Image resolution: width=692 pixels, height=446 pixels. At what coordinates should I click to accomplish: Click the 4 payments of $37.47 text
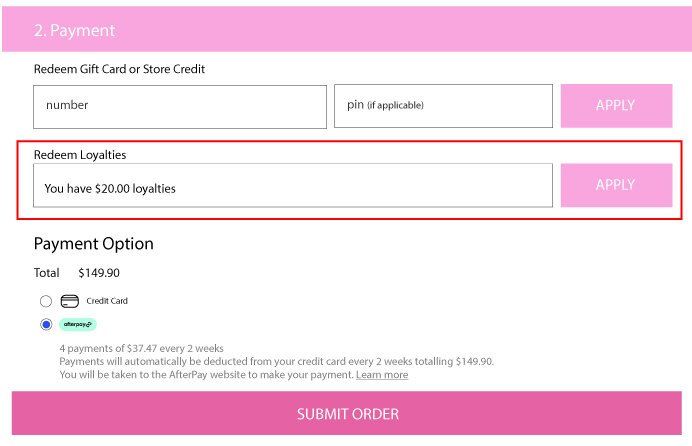click(141, 348)
